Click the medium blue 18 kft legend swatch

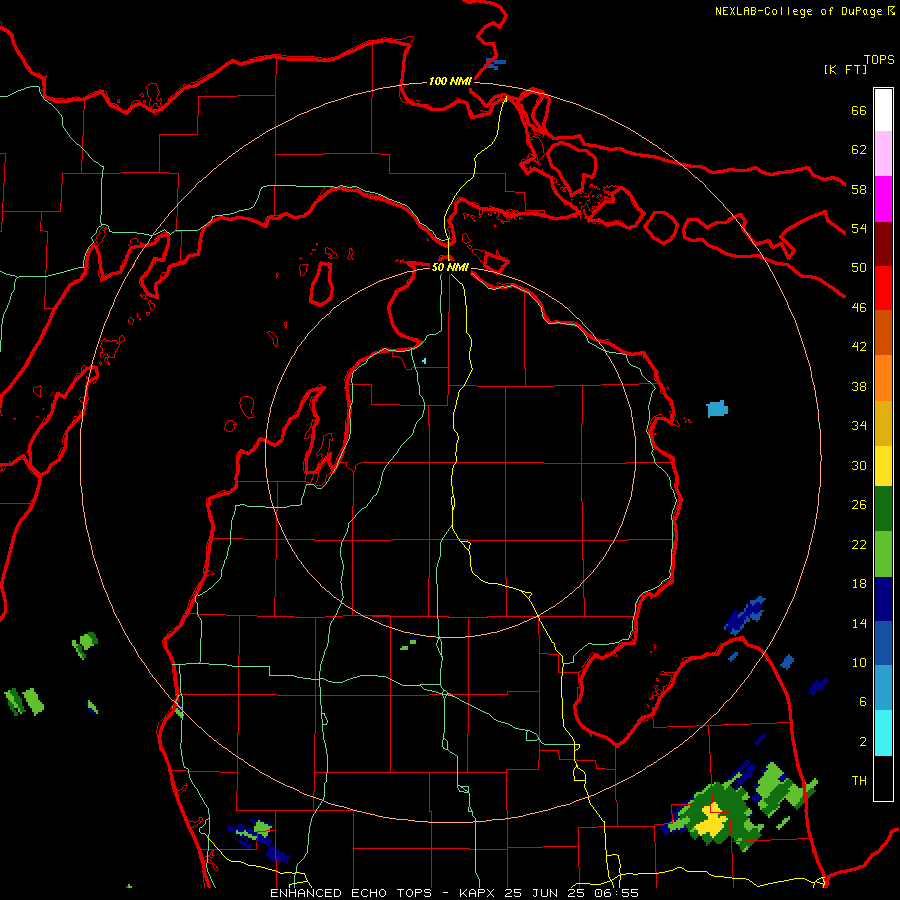tap(883, 643)
